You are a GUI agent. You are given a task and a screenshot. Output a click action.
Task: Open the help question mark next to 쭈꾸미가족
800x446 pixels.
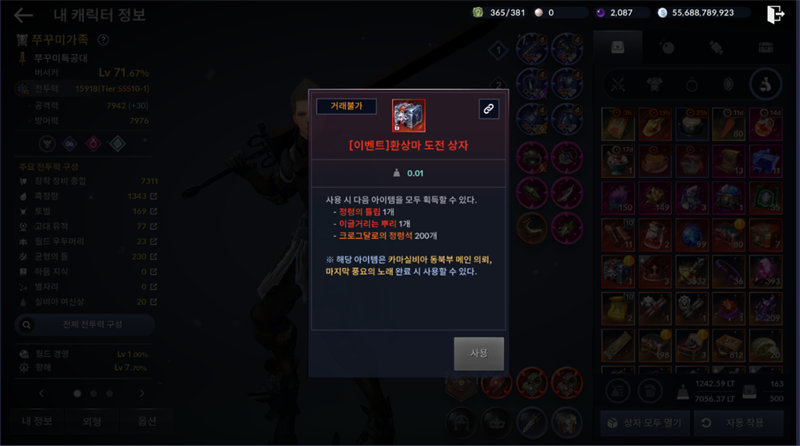(103, 40)
